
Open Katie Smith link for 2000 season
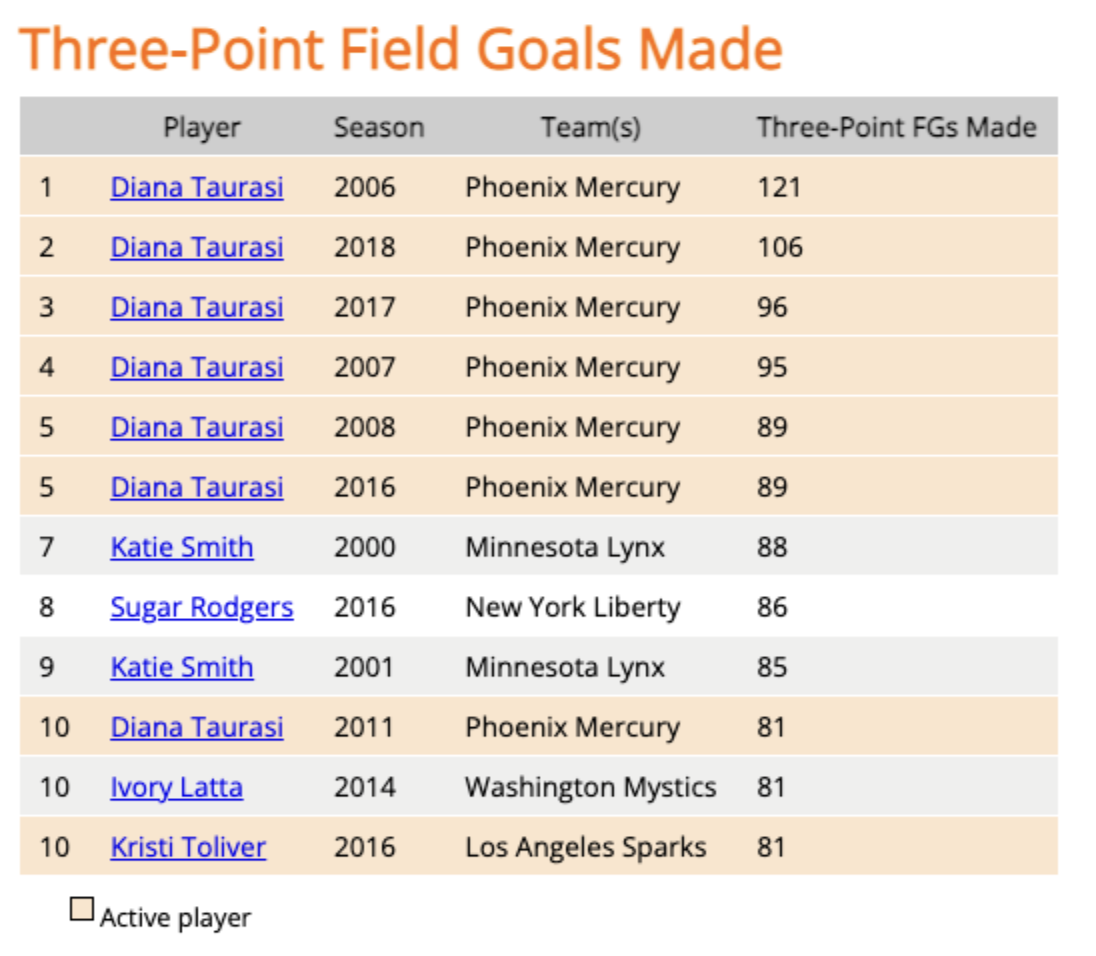pos(181,547)
